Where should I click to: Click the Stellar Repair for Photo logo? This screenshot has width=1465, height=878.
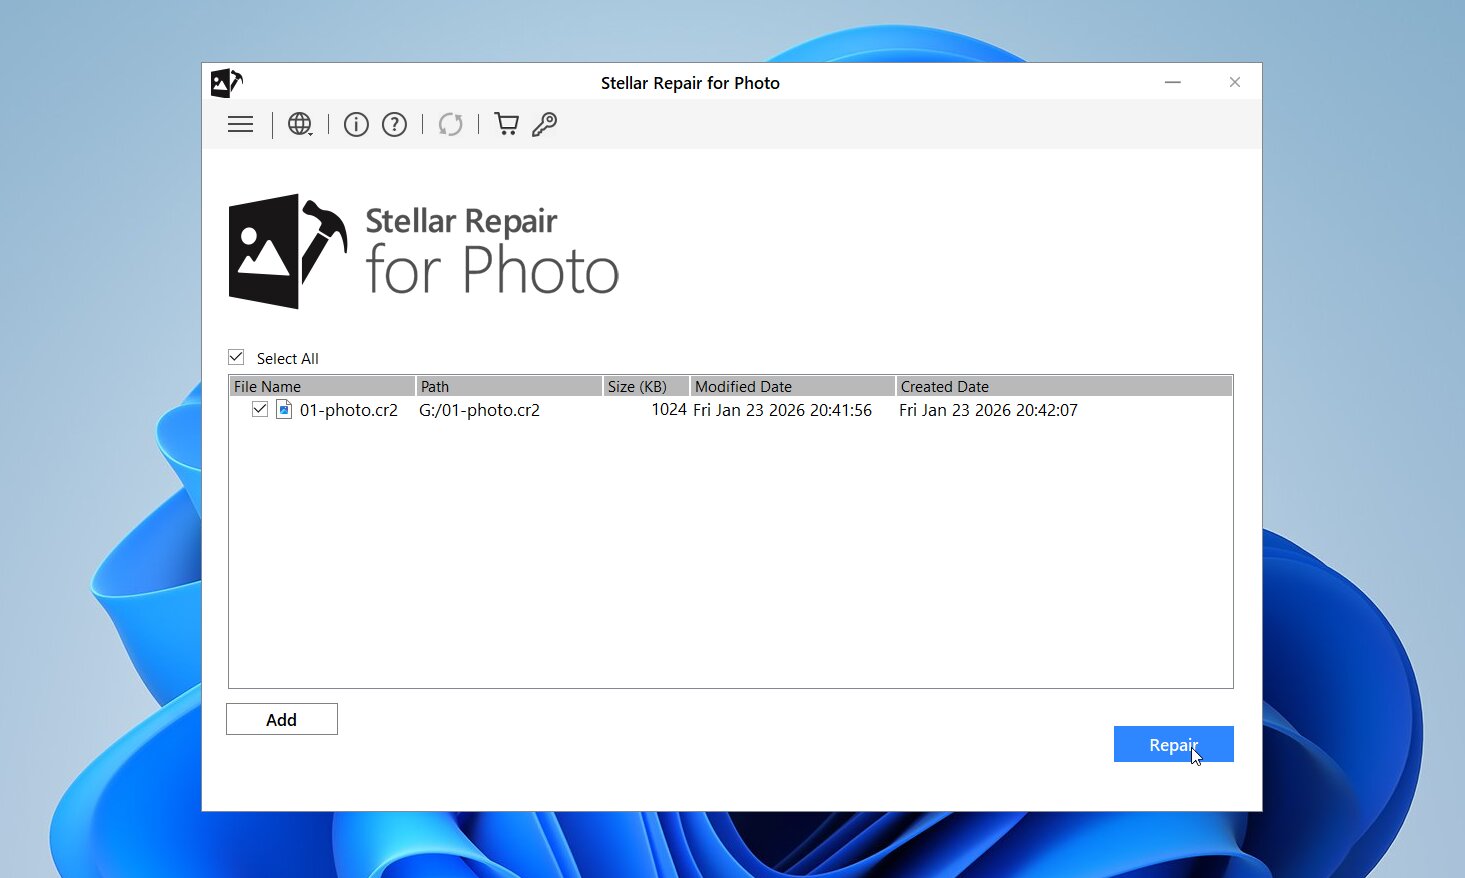(x=423, y=251)
